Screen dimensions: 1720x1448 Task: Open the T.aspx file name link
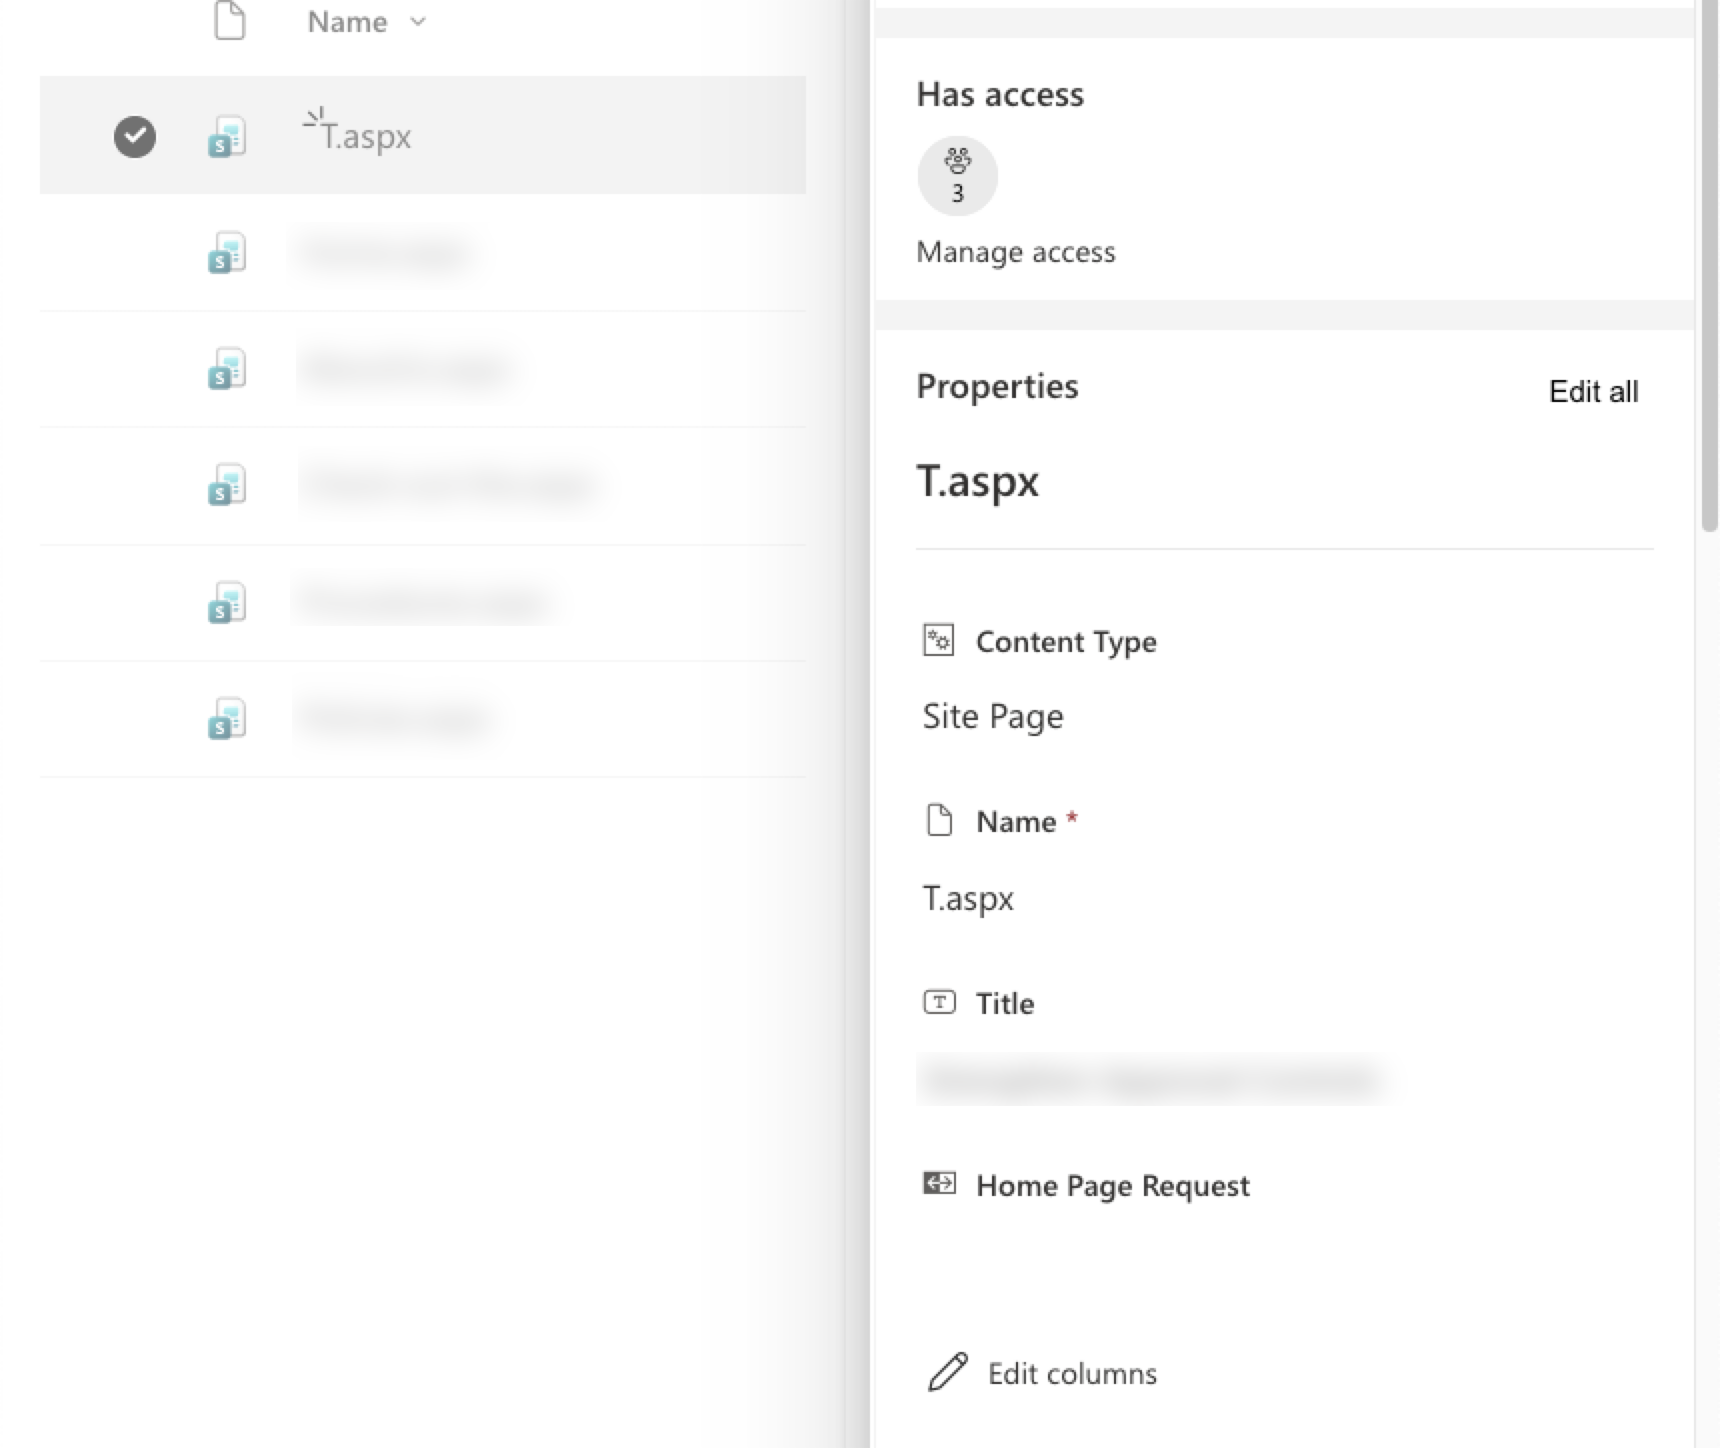click(x=366, y=136)
